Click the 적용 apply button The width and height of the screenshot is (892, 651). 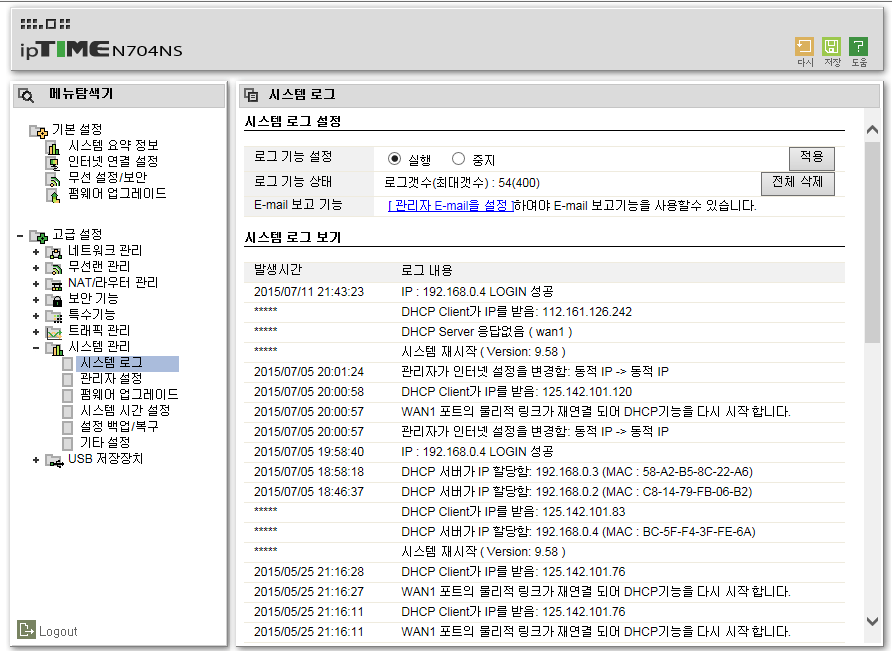pyautogui.click(x=812, y=158)
